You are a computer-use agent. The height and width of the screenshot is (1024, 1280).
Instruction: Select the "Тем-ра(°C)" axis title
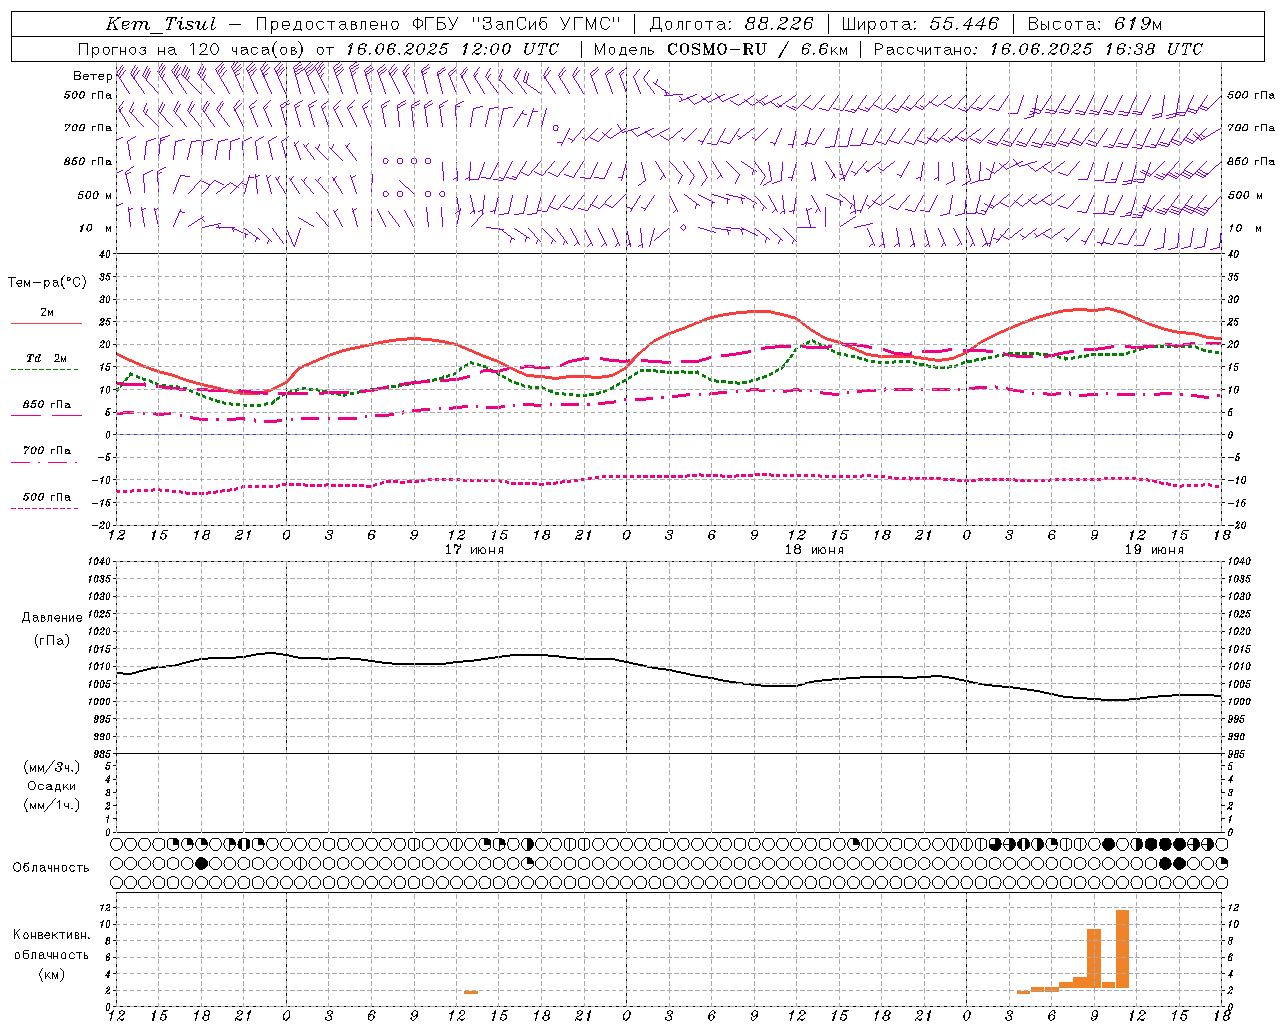point(47,283)
